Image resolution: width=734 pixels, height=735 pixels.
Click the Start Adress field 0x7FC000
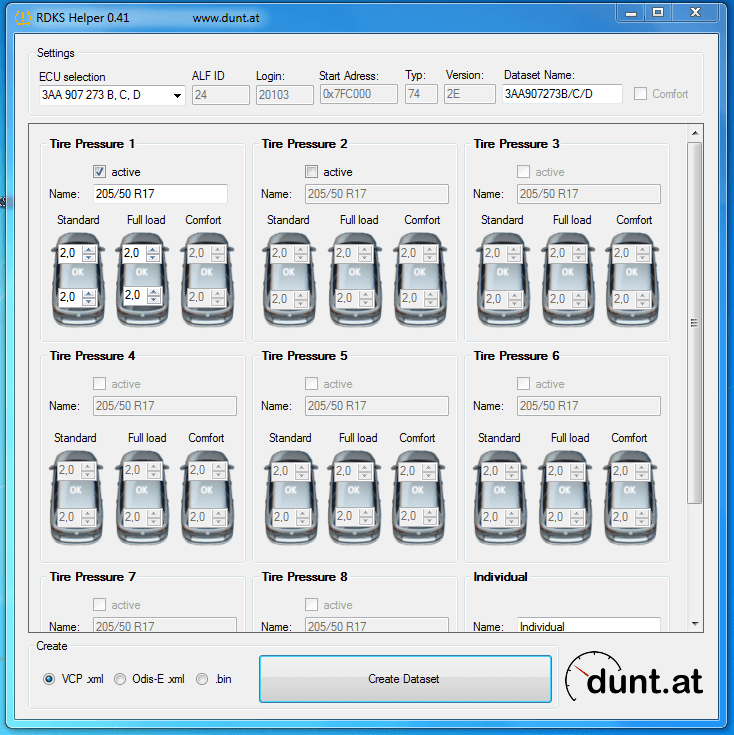(359, 94)
